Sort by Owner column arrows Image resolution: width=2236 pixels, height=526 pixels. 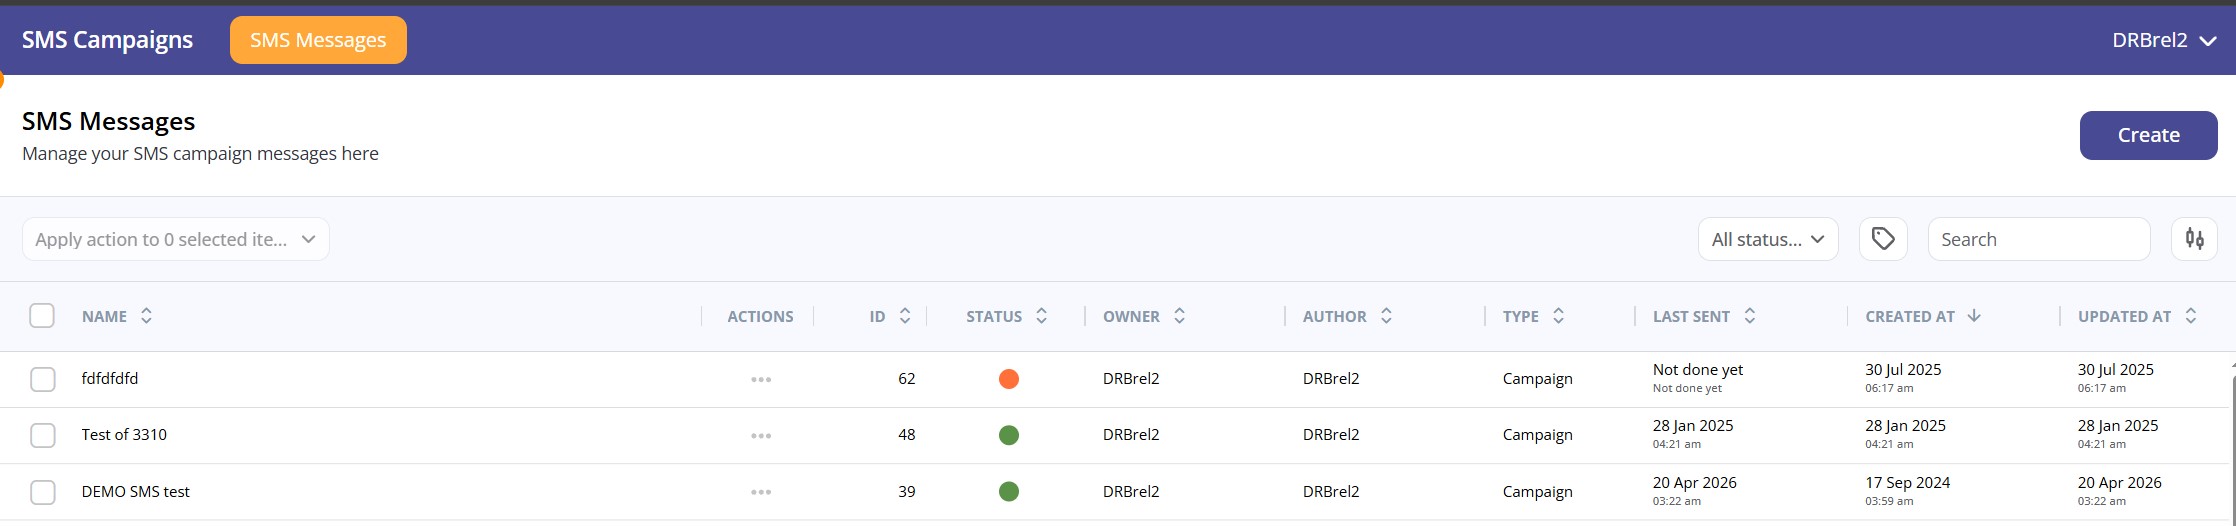point(1179,316)
